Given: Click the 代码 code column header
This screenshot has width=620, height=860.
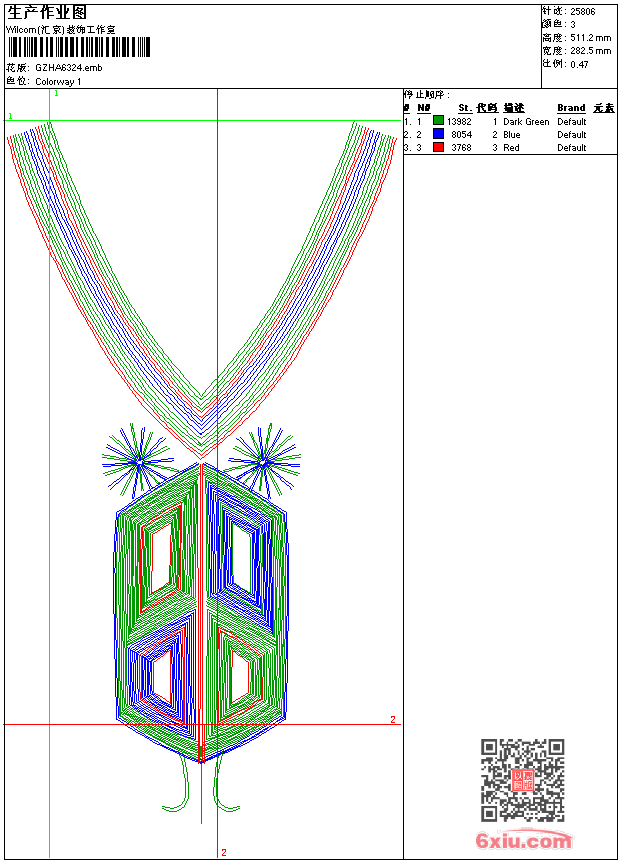Looking at the screenshot, I should 487,108.
